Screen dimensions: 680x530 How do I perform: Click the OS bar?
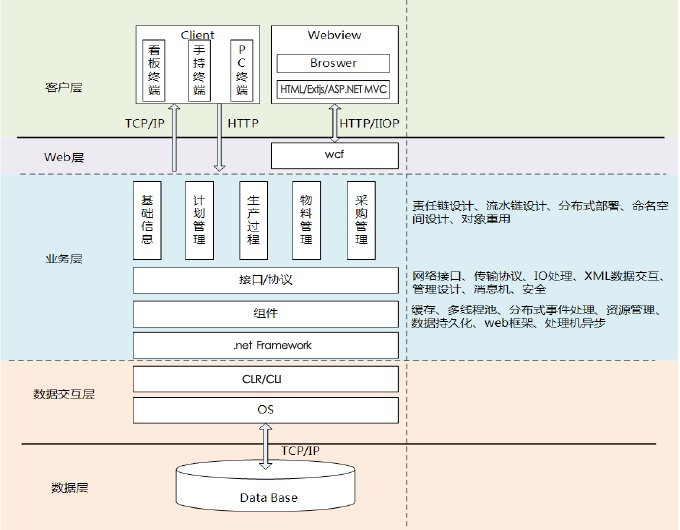point(266,409)
